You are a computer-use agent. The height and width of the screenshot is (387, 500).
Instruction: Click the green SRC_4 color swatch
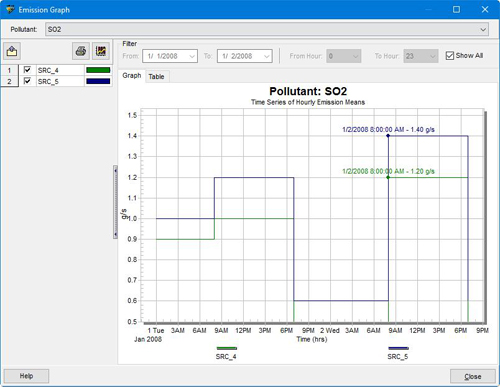click(98, 70)
